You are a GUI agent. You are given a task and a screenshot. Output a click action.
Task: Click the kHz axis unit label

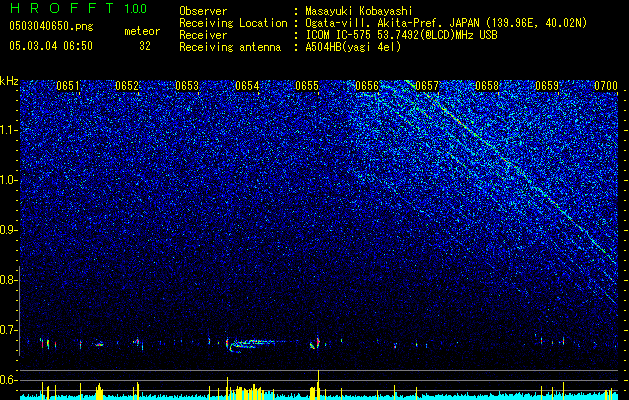[x=9, y=81]
